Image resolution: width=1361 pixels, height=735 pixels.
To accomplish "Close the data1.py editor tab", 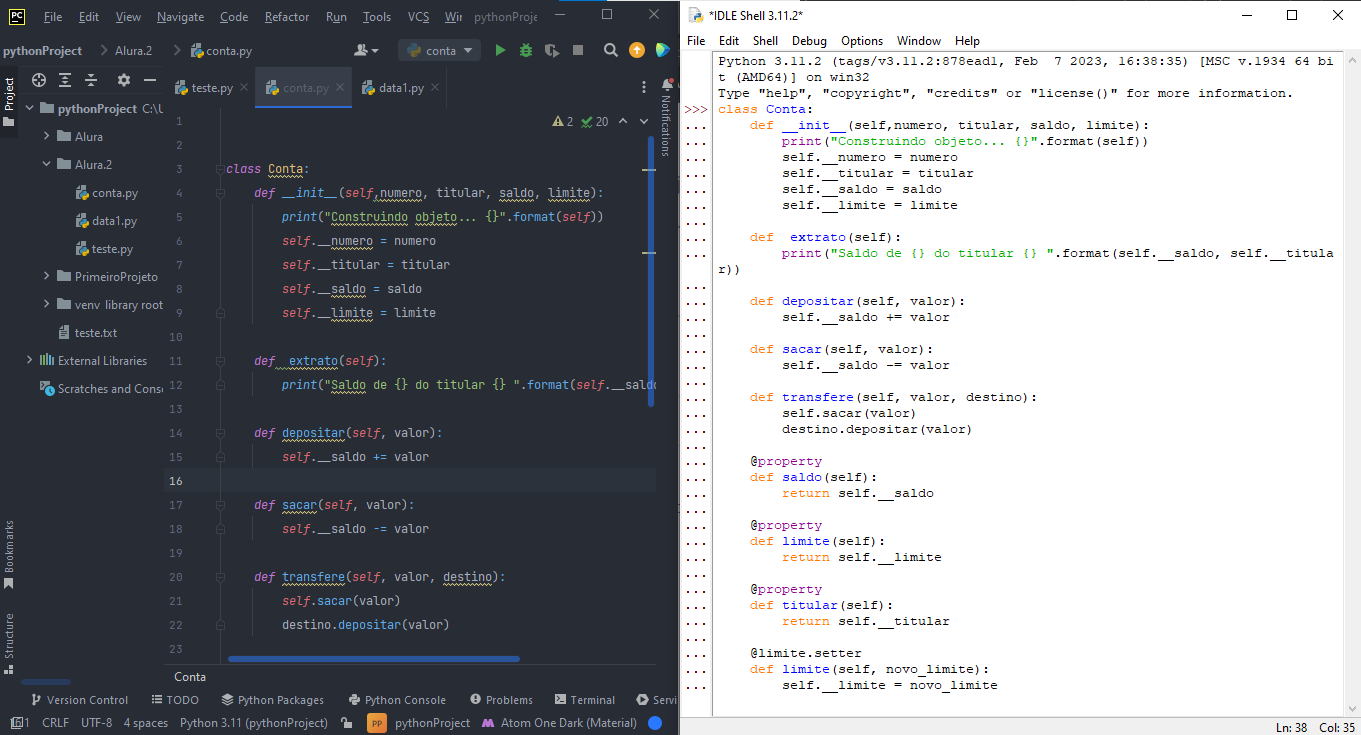I will (x=435, y=88).
